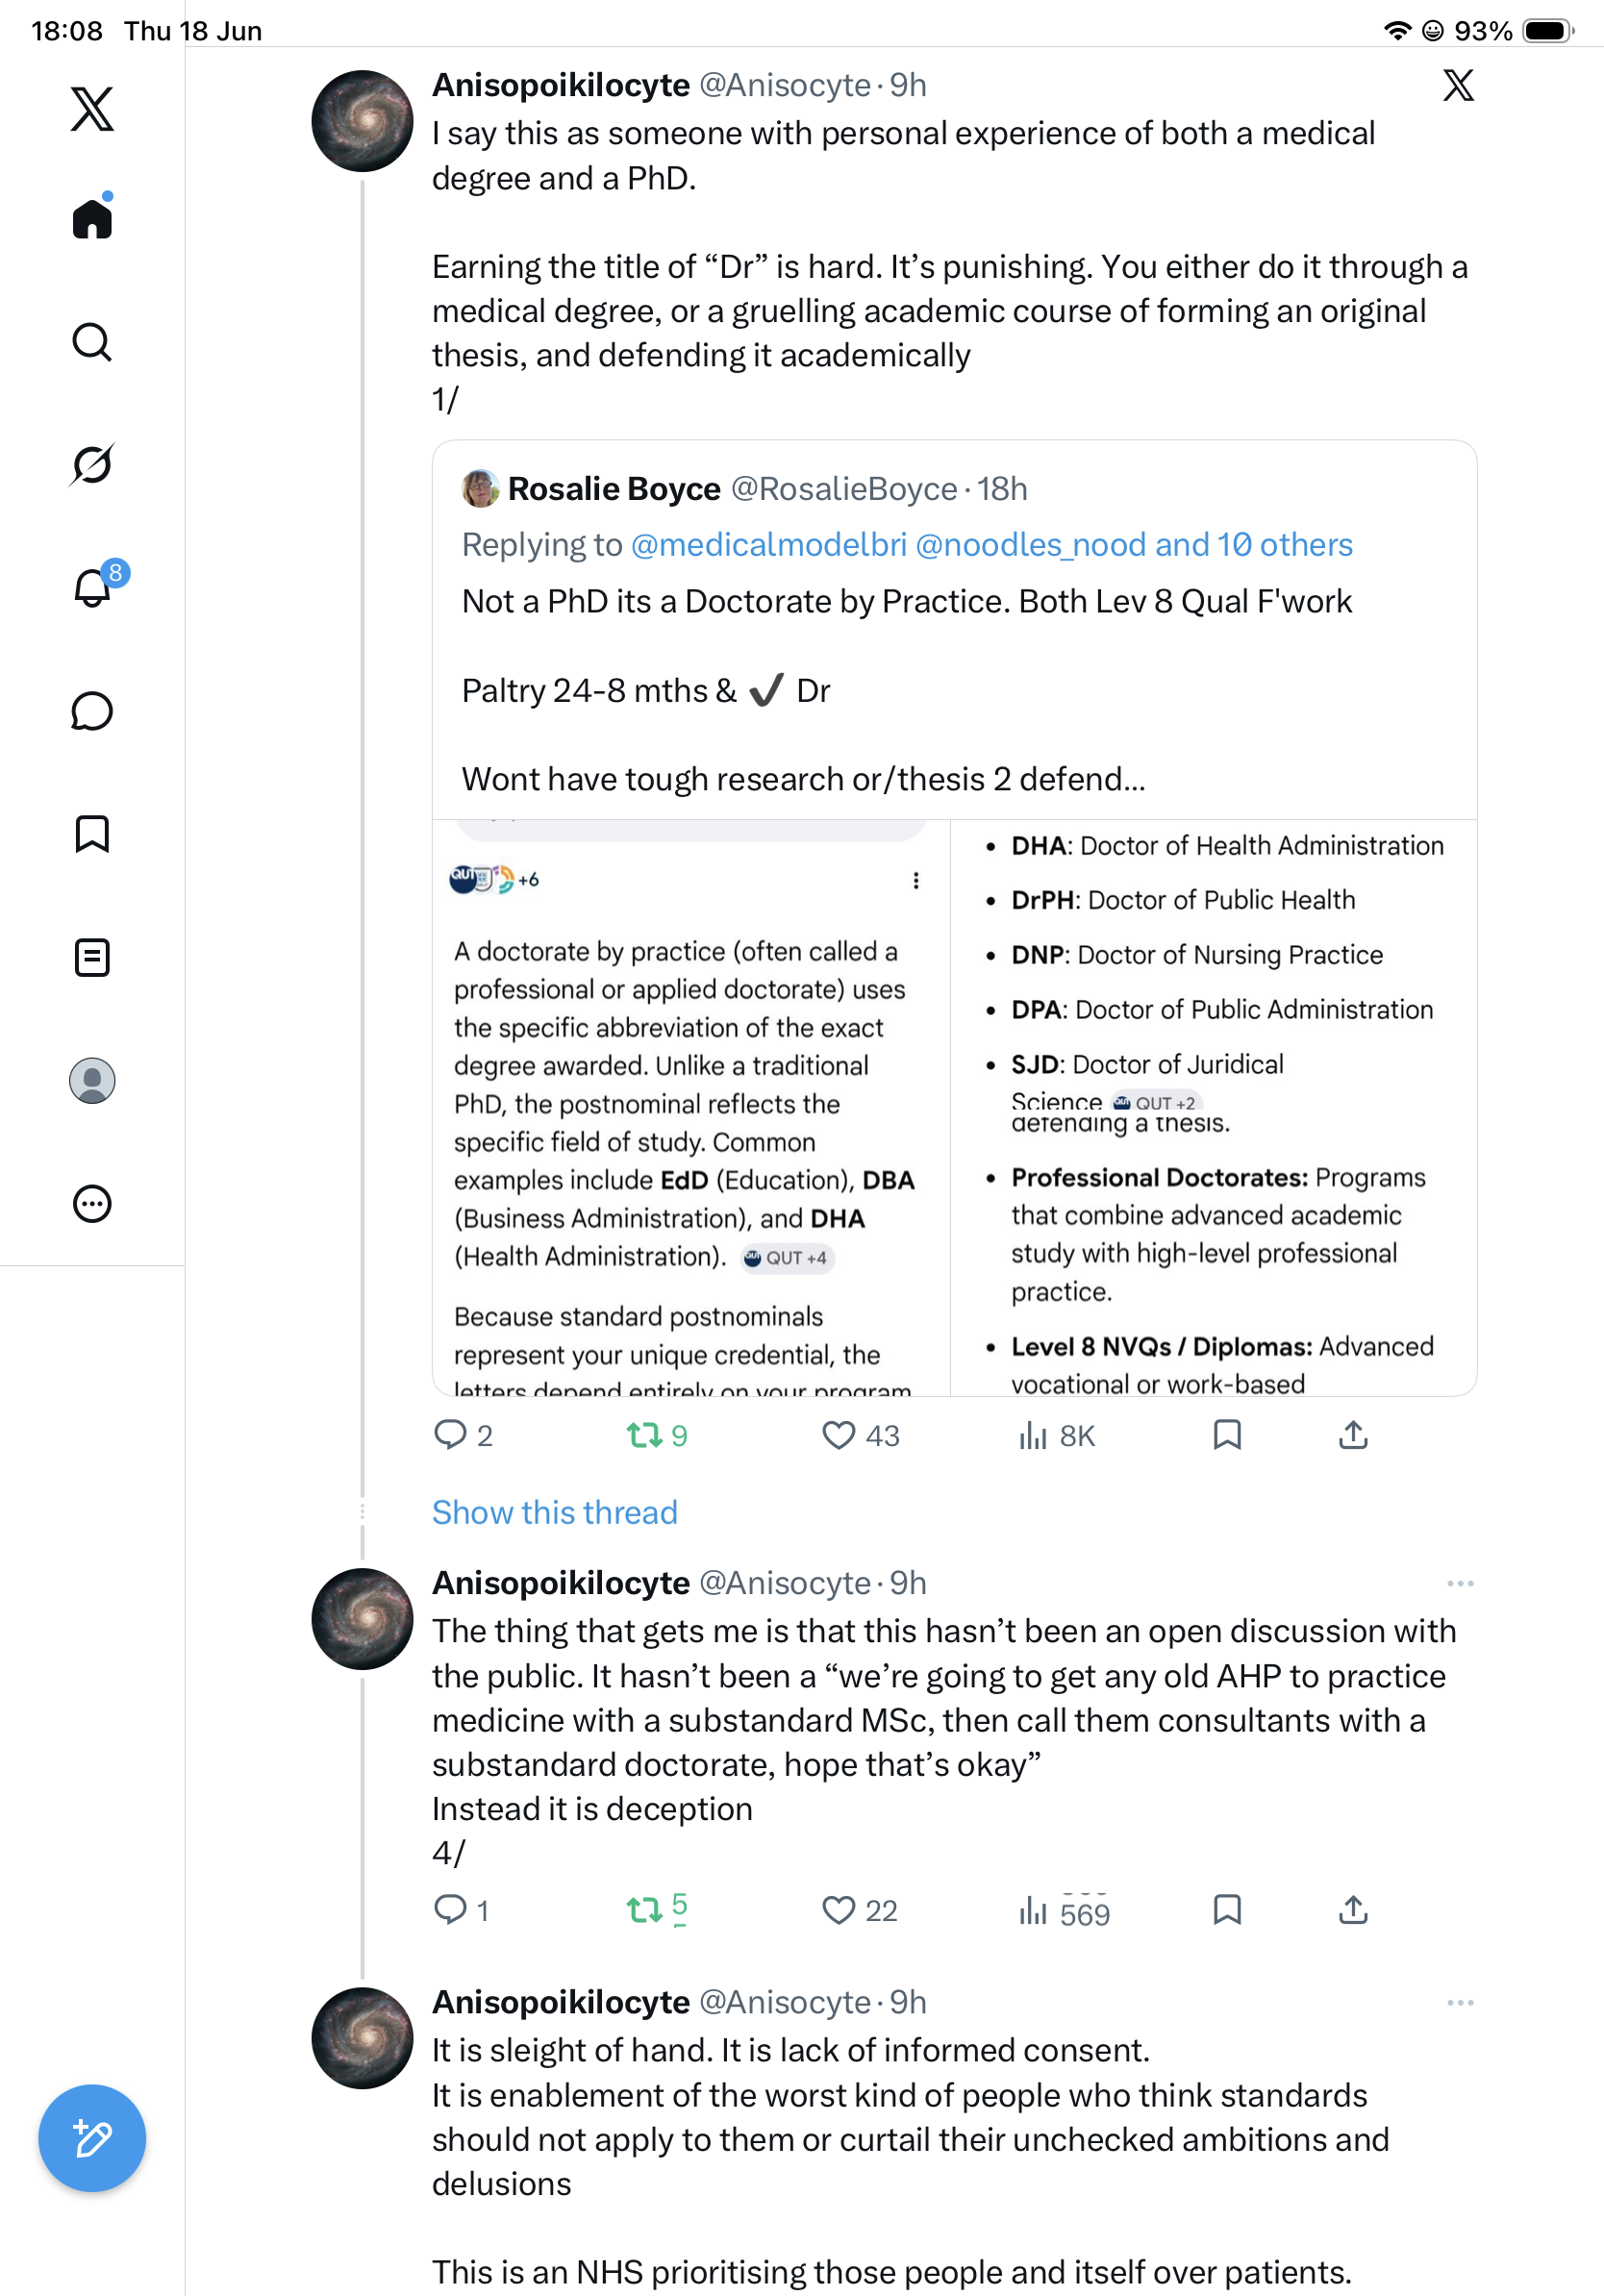The image size is (1604, 2296).
Task: Open three-dot menu on 4/ tweet
Action: tap(1460, 1583)
